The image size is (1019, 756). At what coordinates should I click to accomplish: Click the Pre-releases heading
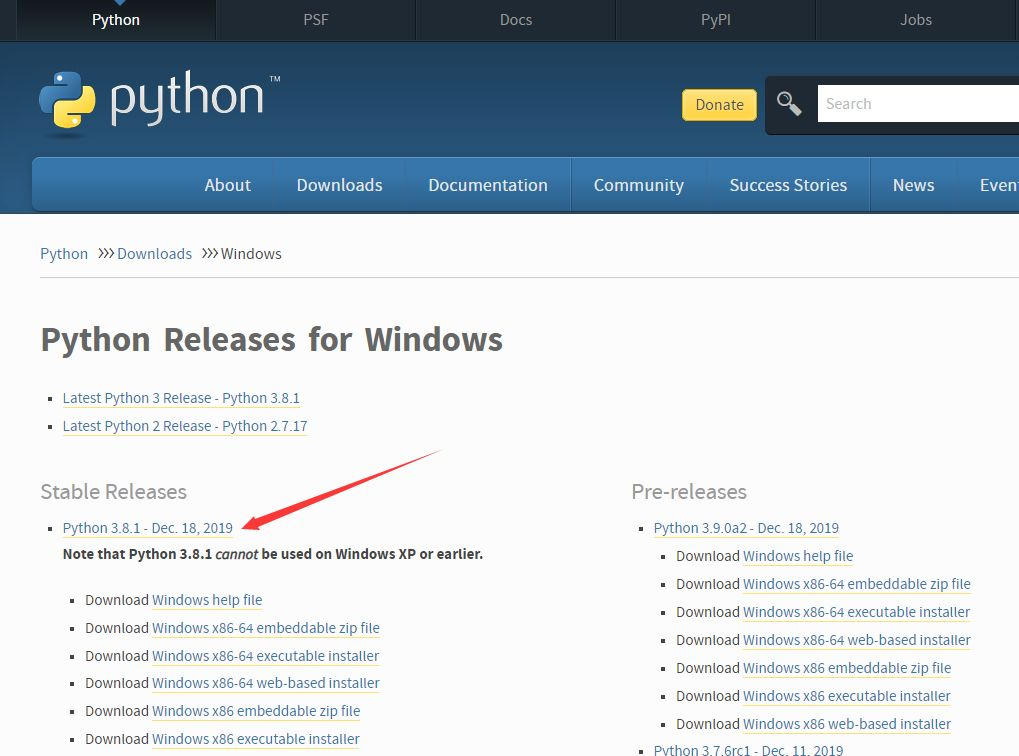pyautogui.click(x=689, y=491)
